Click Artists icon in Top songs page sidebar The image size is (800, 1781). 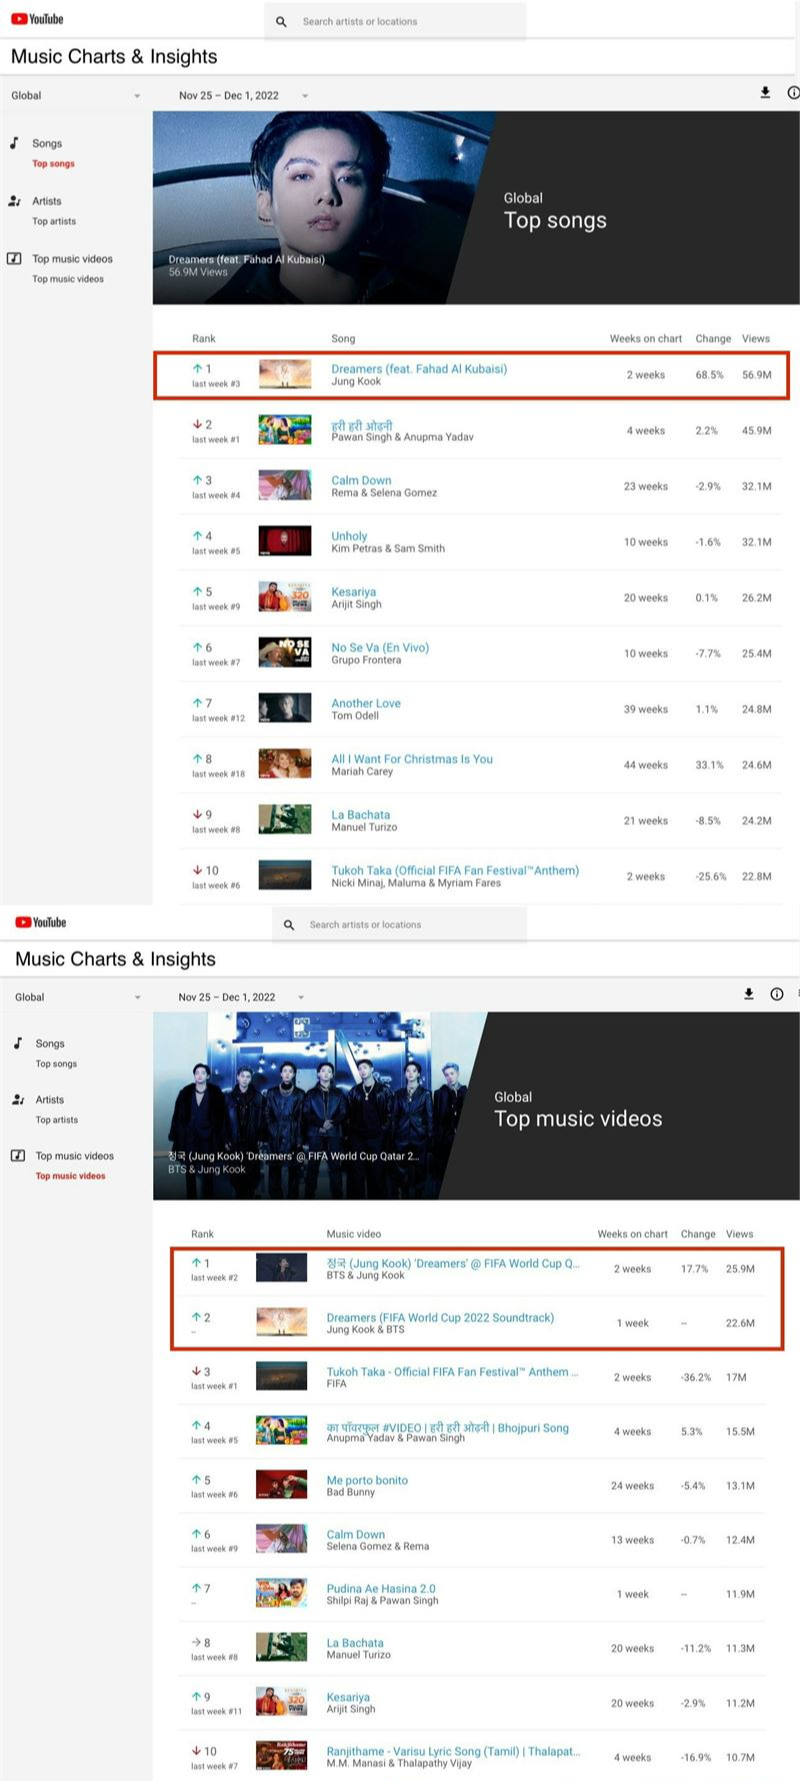(x=15, y=201)
